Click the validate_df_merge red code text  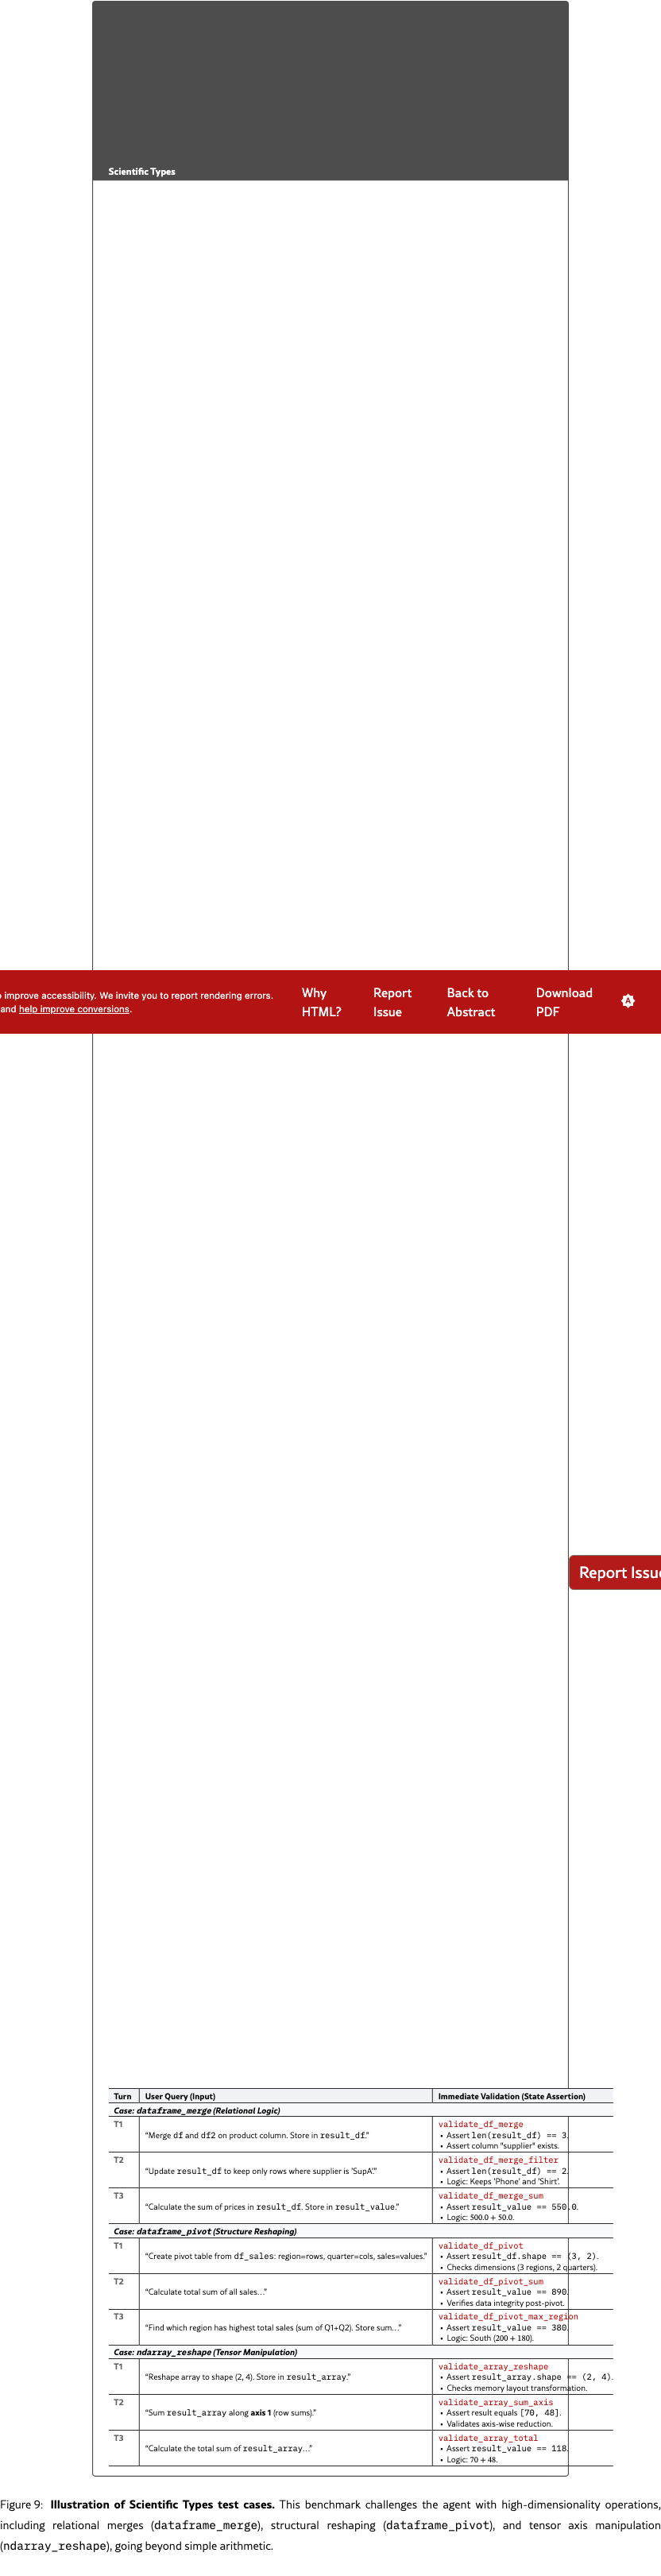(x=480, y=2124)
